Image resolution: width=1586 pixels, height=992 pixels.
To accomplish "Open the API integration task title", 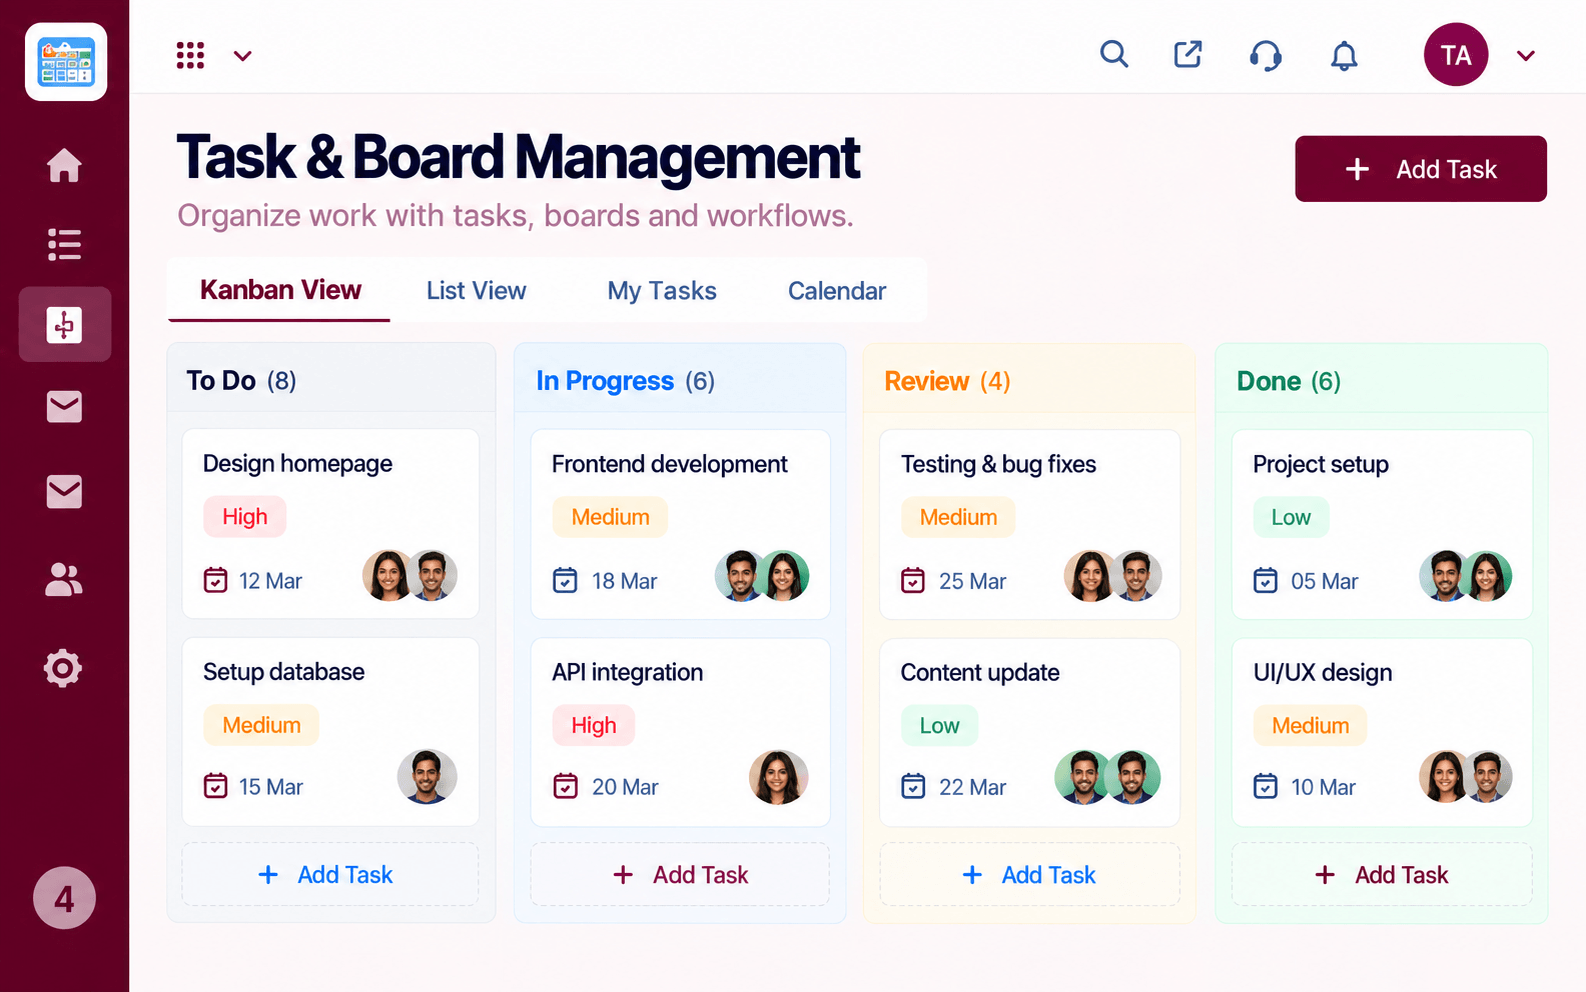I will (627, 672).
